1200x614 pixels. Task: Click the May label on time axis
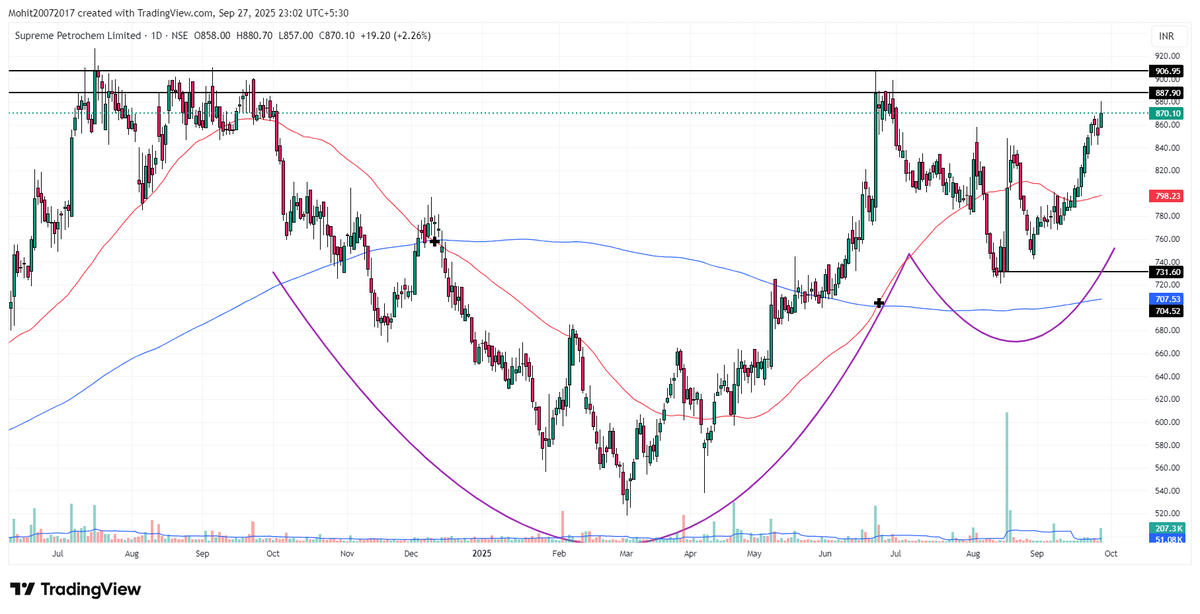(x=755, y=552)
